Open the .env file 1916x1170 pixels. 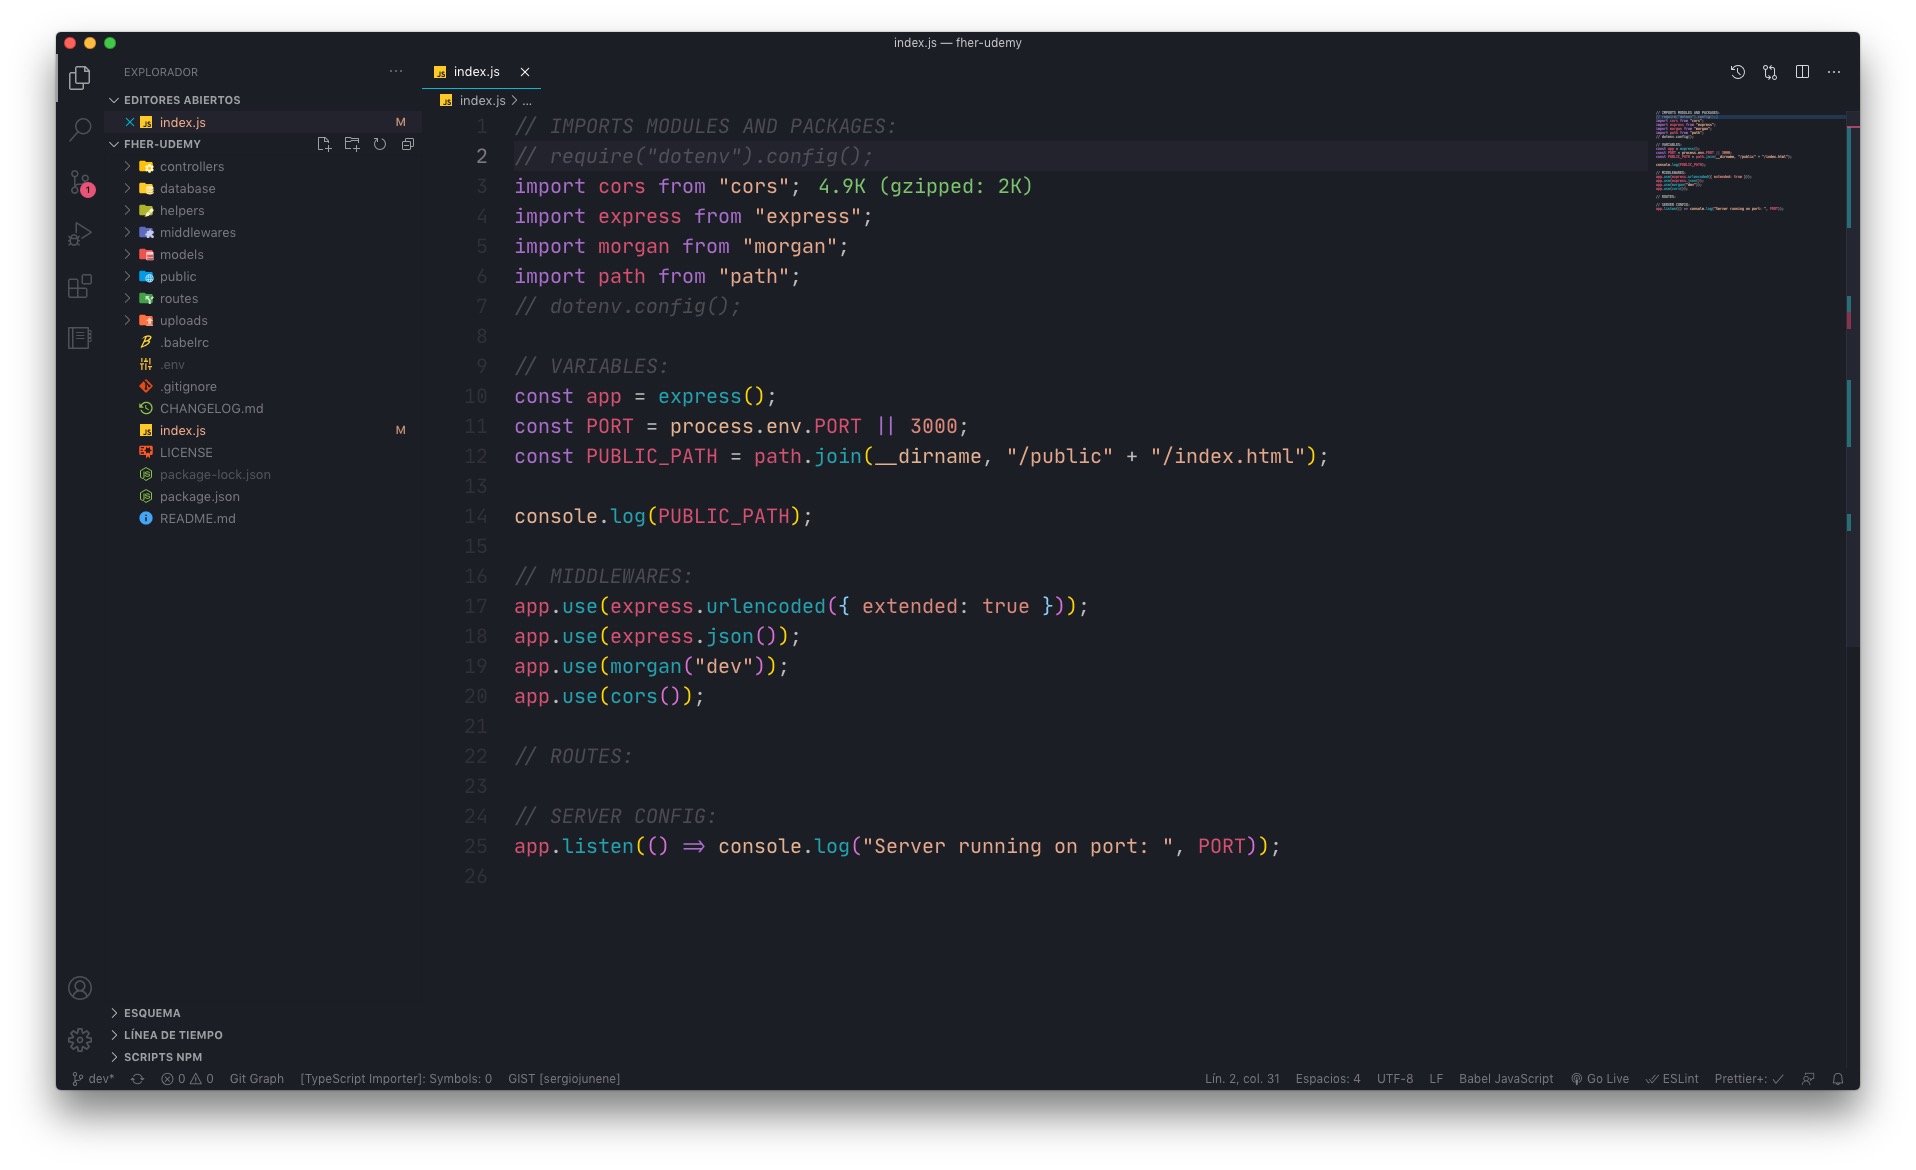264,365
